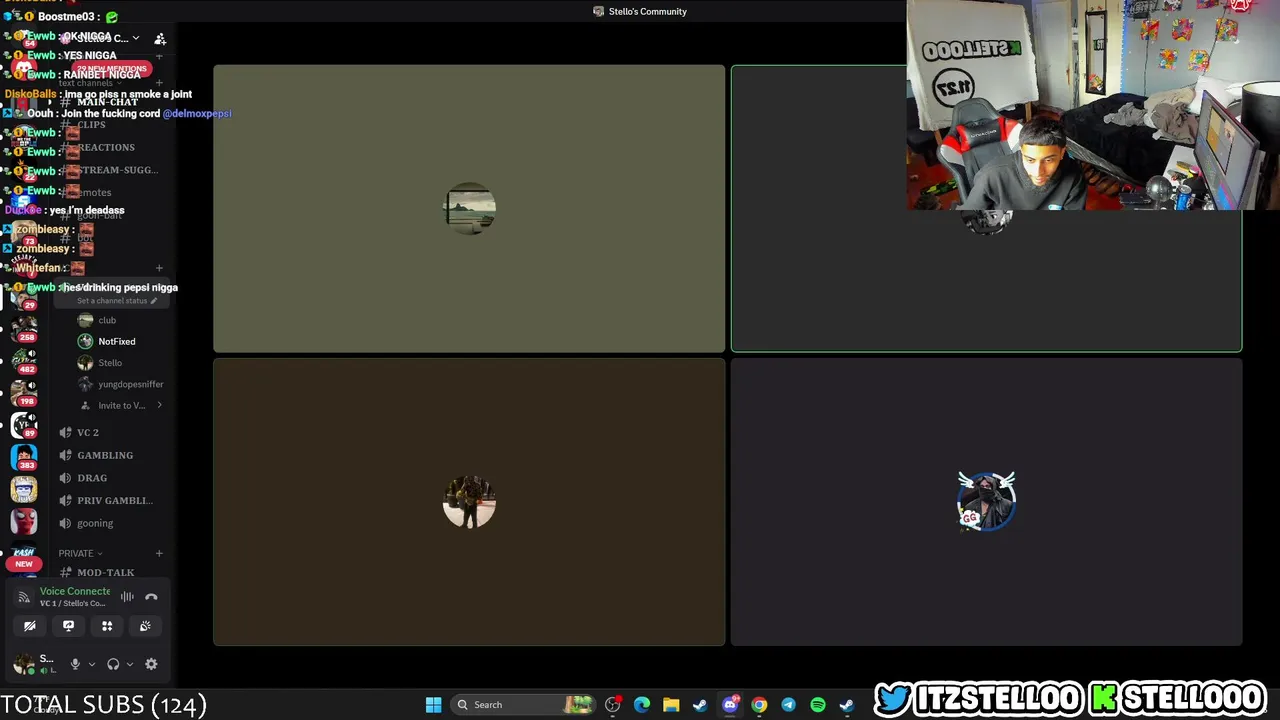The width and height of the screenshot is (1280, 720).
Task: Open your user profile avatar panel
Action: point(24,664)
